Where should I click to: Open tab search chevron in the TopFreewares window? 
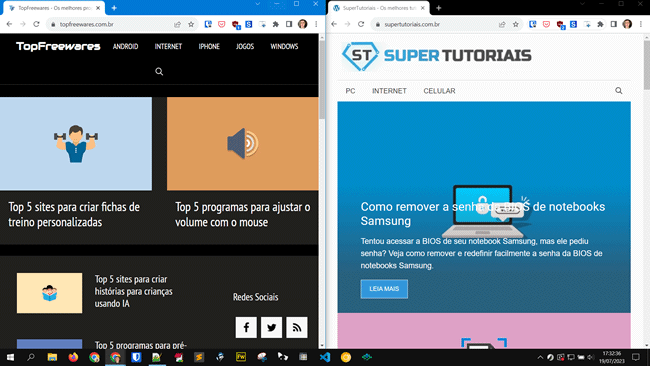[257, 4]
